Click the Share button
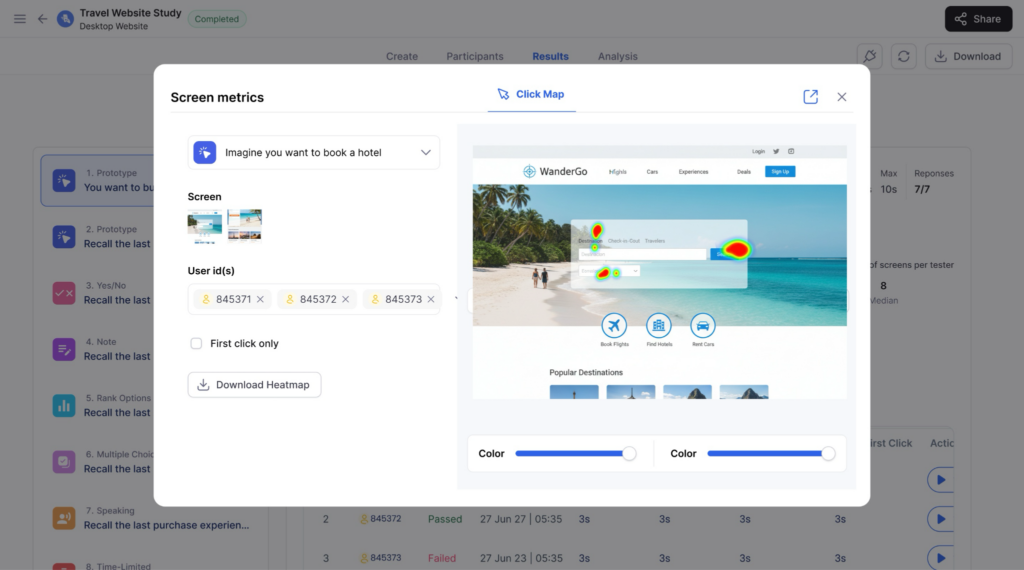 pyautogui.click(x=978, y=19)
